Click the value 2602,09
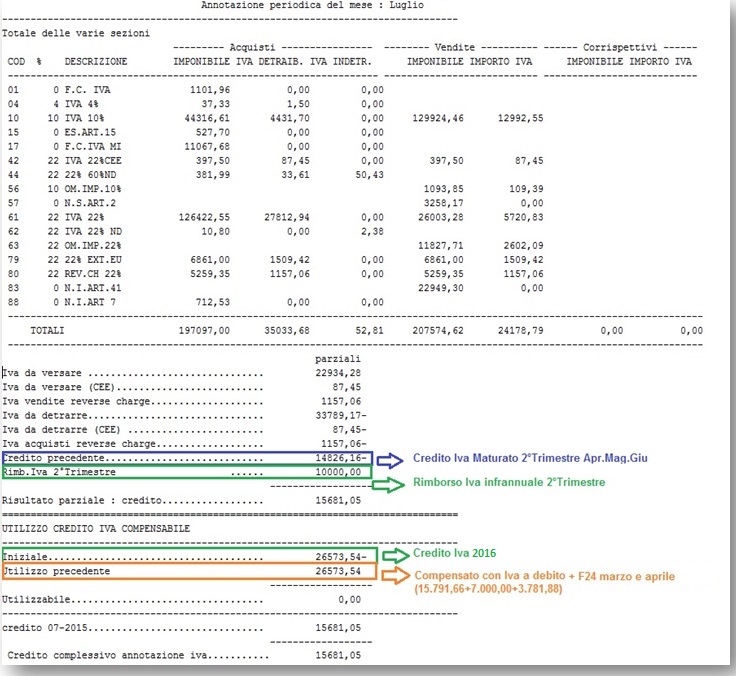The height and width of the screenshot is (676, 736). click(523, 246)
